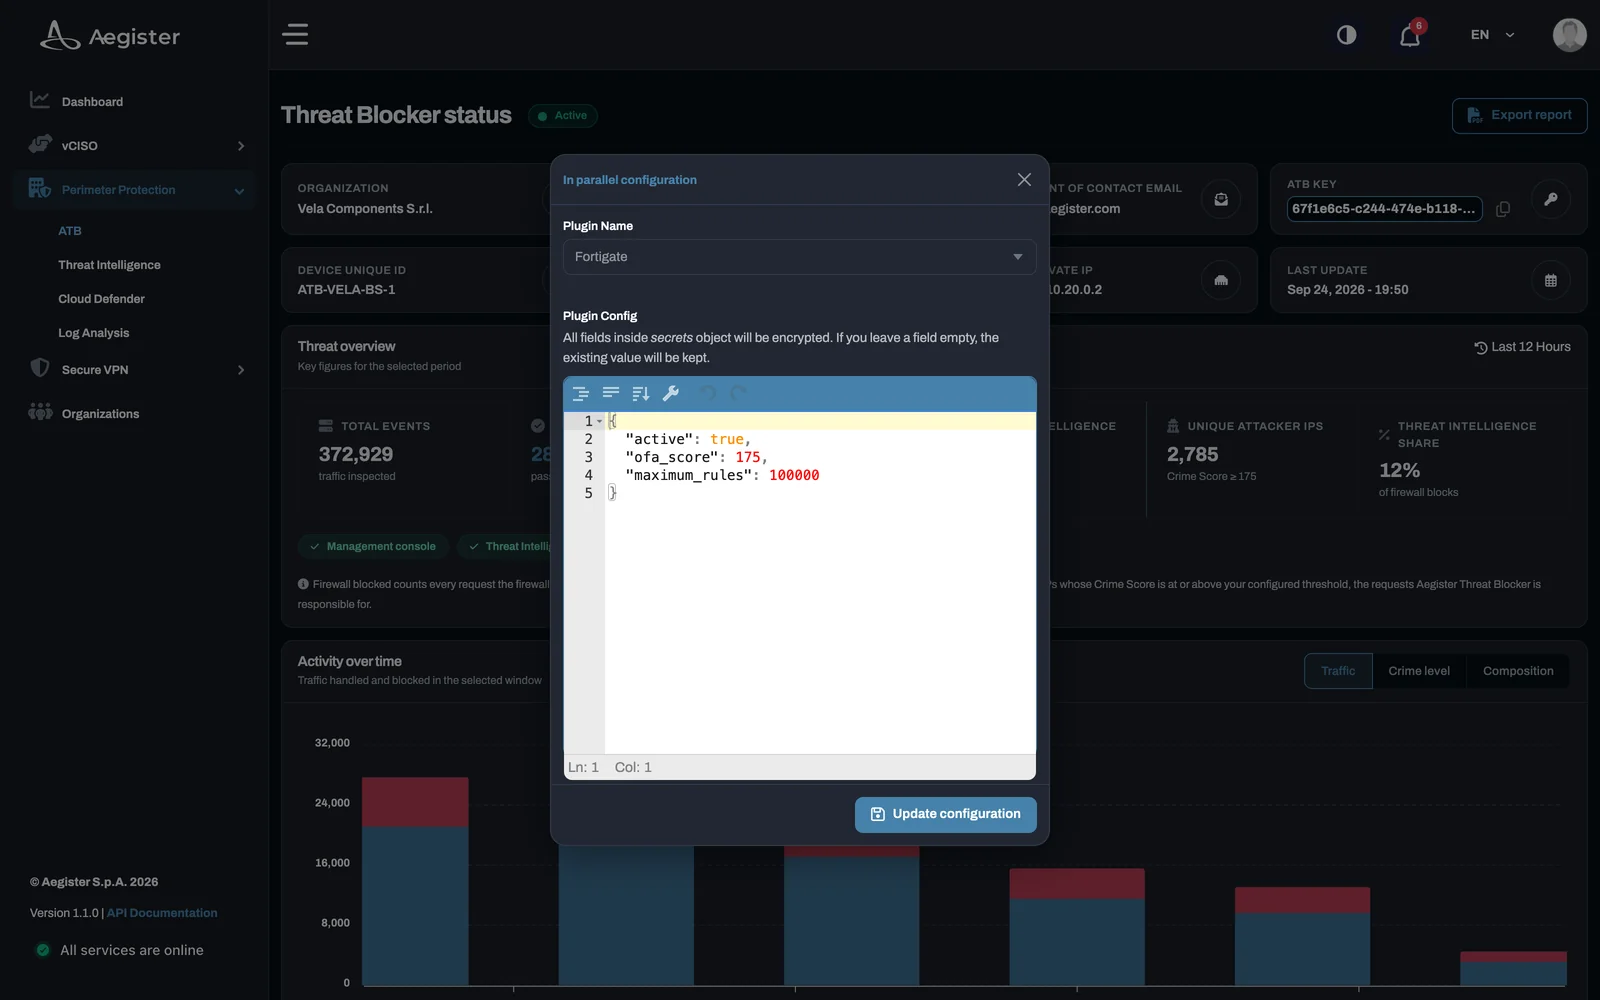1600x1000 pixels.
Task: Click the Update configuration button
Action: tap(945, 814)
